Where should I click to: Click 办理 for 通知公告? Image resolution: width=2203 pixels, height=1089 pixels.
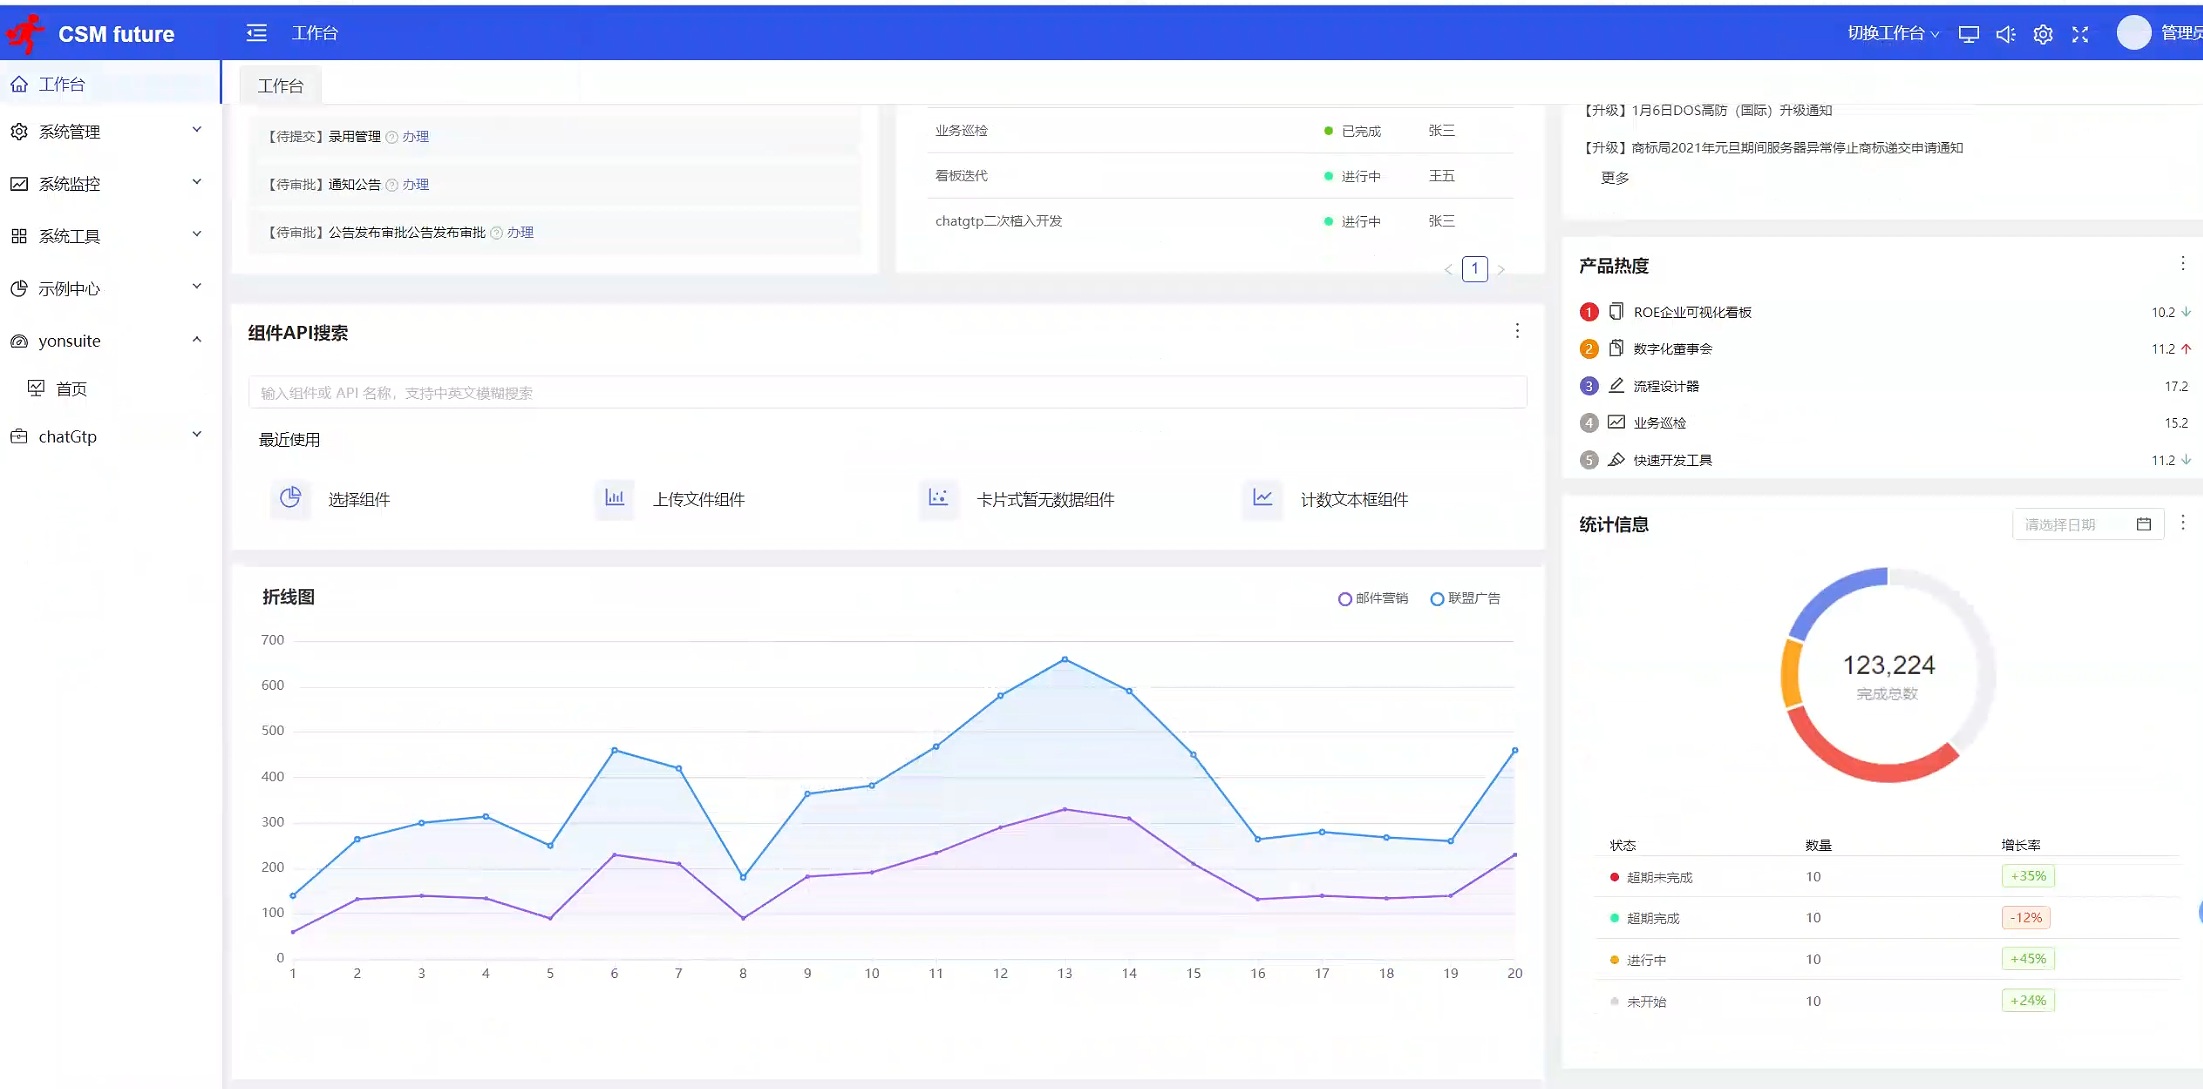[416, 184]
